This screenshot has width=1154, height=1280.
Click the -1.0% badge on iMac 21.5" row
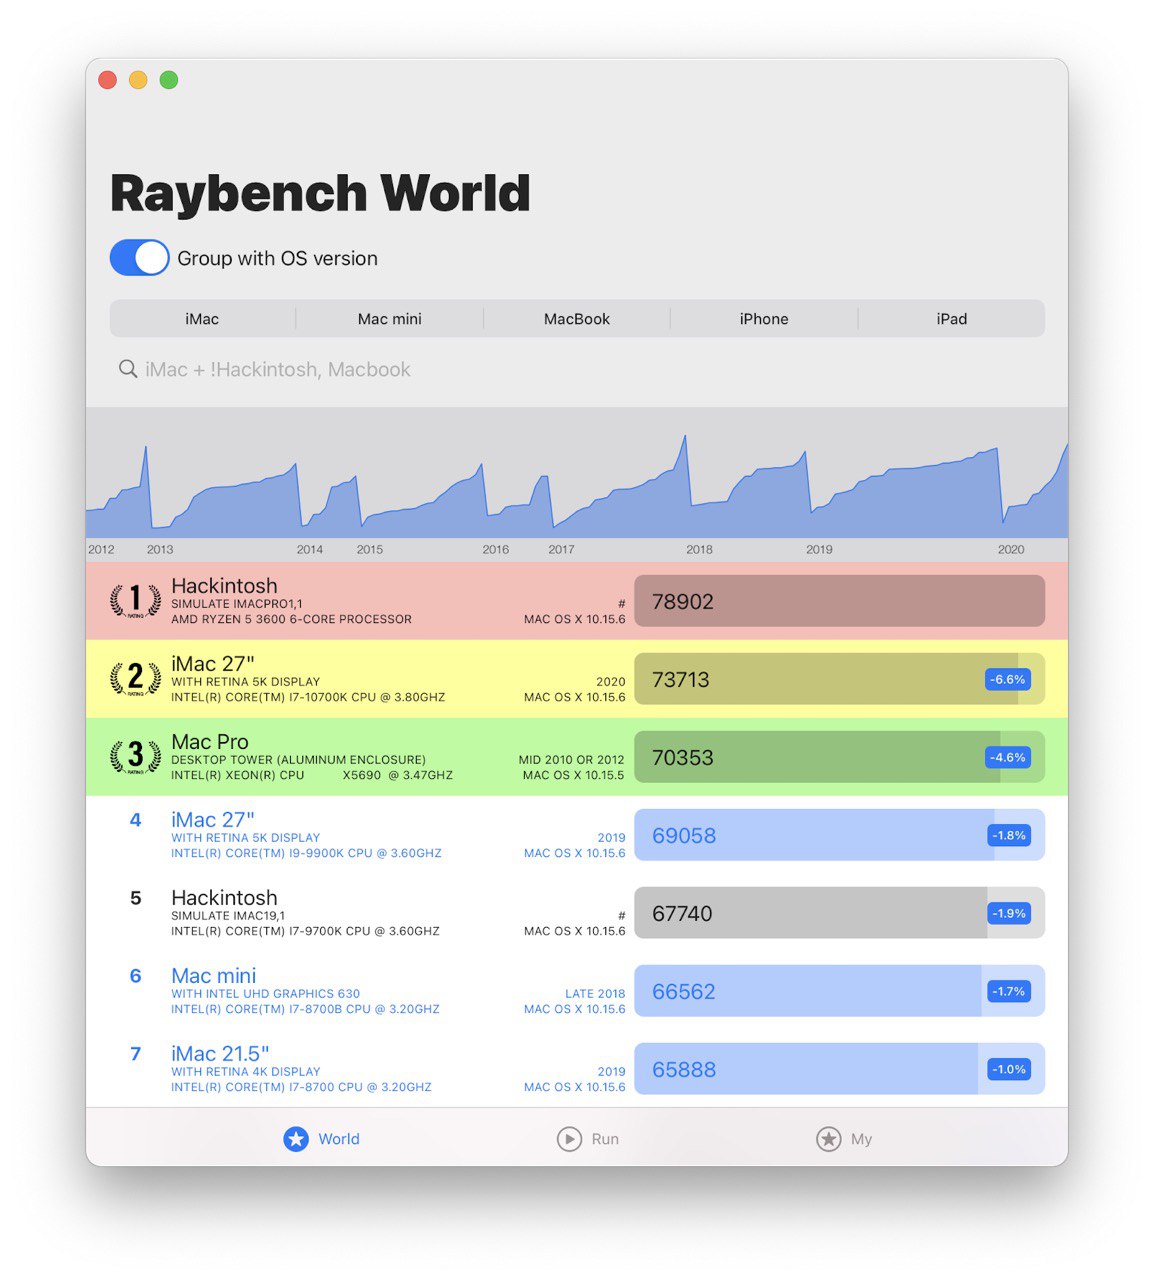pos(1008,1070)
